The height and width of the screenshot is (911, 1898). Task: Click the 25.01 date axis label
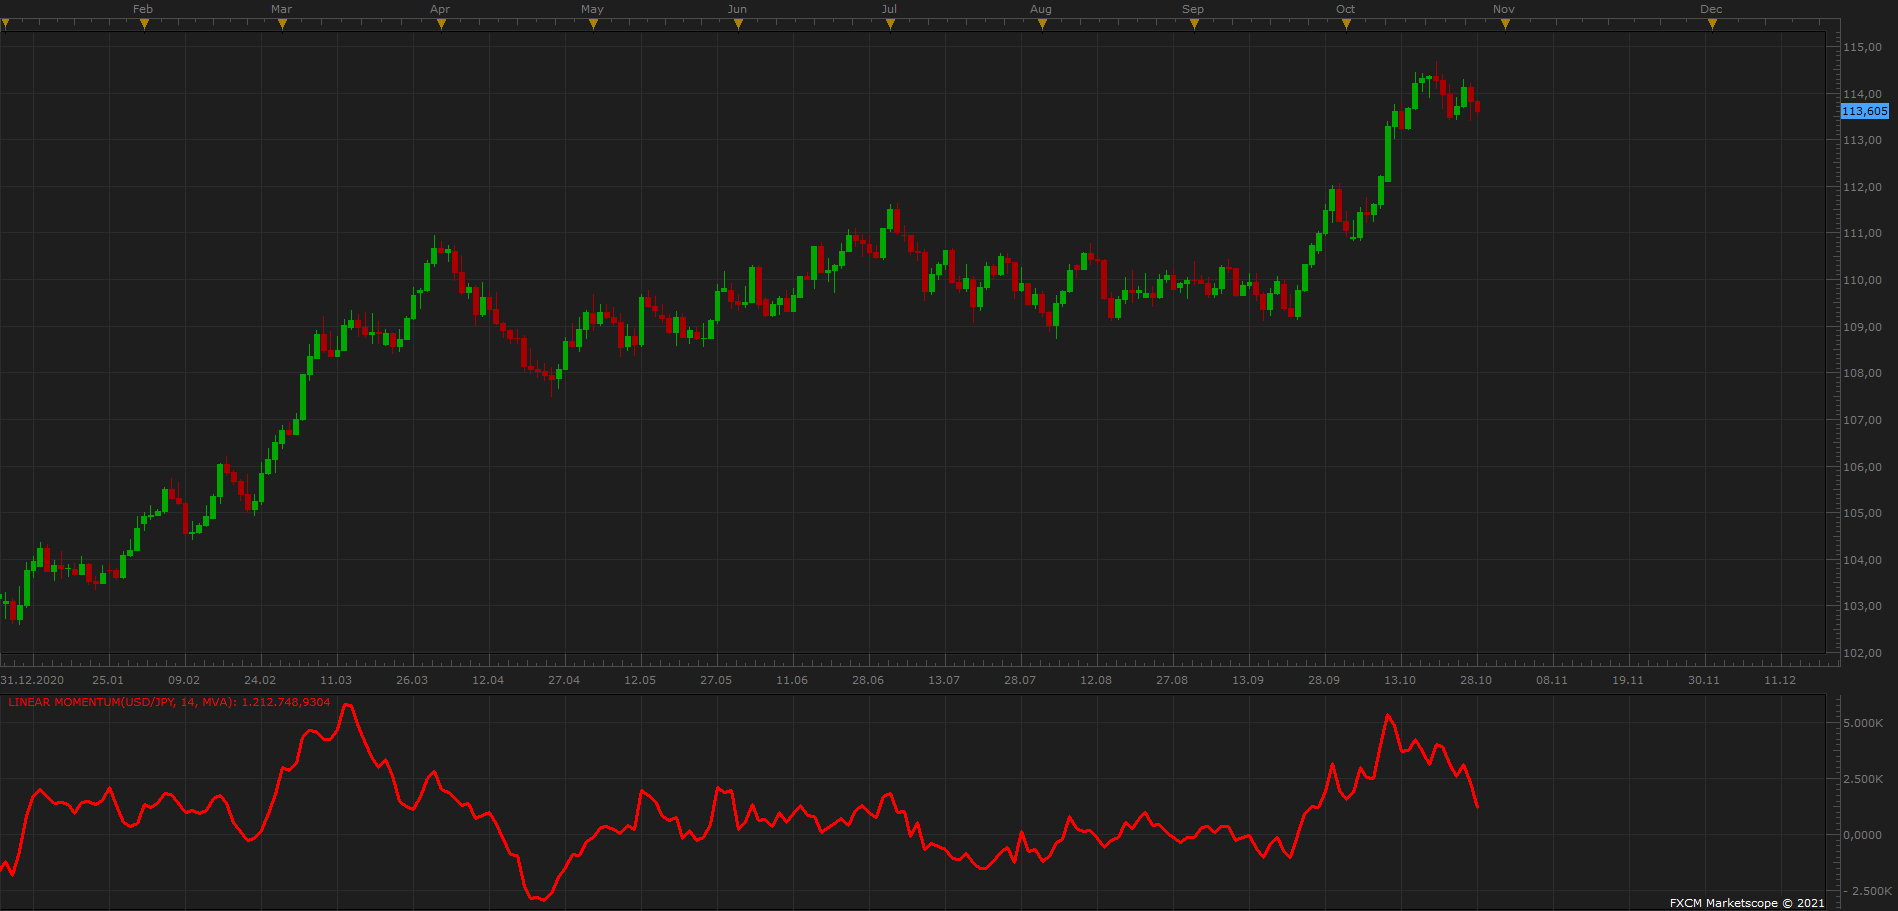108,680
